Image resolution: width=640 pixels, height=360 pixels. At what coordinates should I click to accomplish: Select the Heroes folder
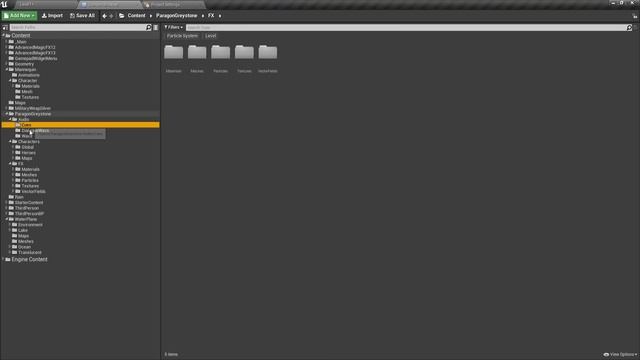coord(28,153)
